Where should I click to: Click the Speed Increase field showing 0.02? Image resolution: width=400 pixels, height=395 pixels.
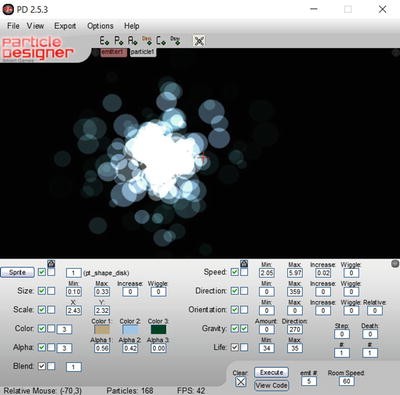(323, 273)
